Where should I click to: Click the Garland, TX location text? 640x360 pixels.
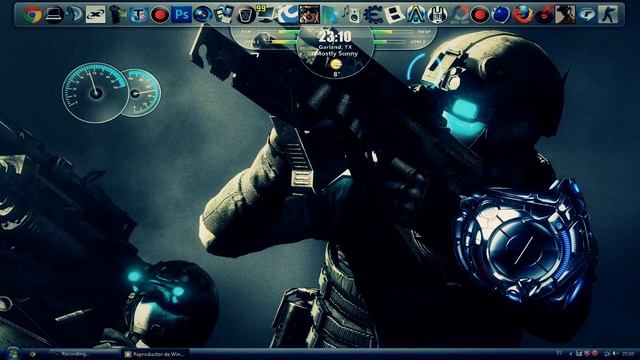[336, 47]
